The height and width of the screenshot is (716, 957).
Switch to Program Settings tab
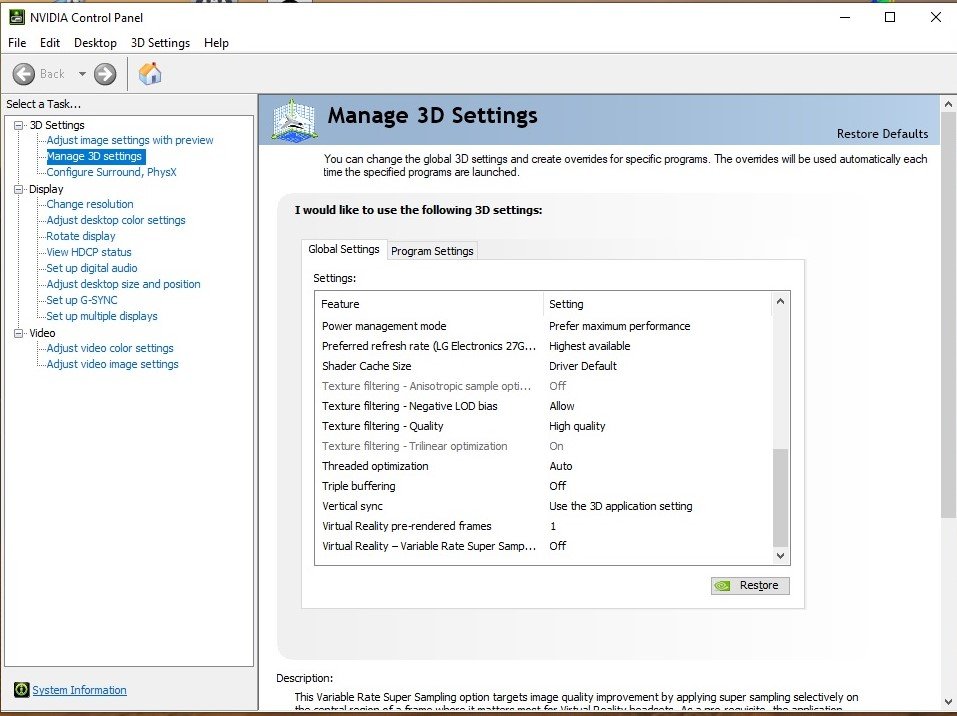coord(432,251)
